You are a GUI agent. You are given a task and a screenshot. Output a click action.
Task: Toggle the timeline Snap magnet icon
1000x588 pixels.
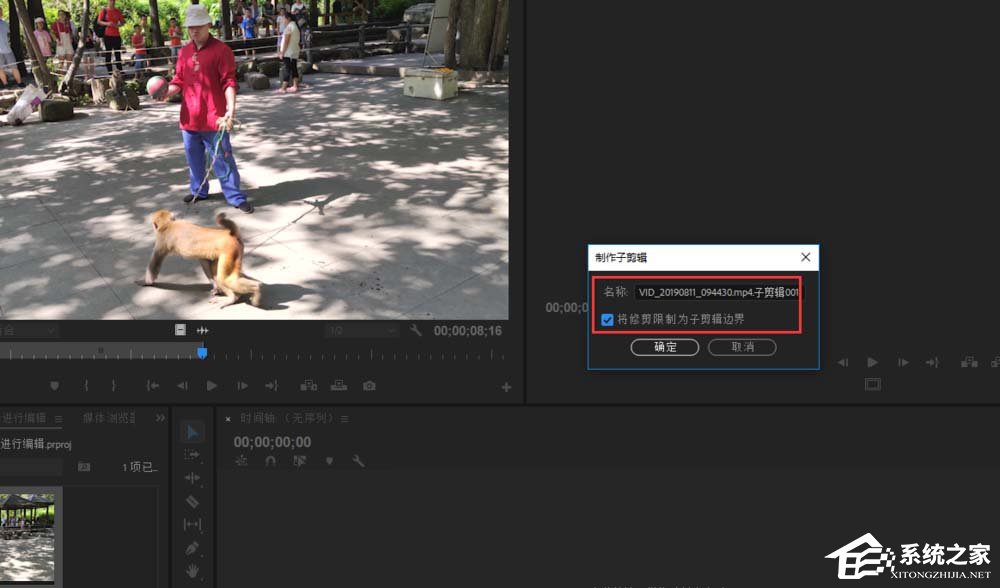pyautogui.click(x=270, y=461)
